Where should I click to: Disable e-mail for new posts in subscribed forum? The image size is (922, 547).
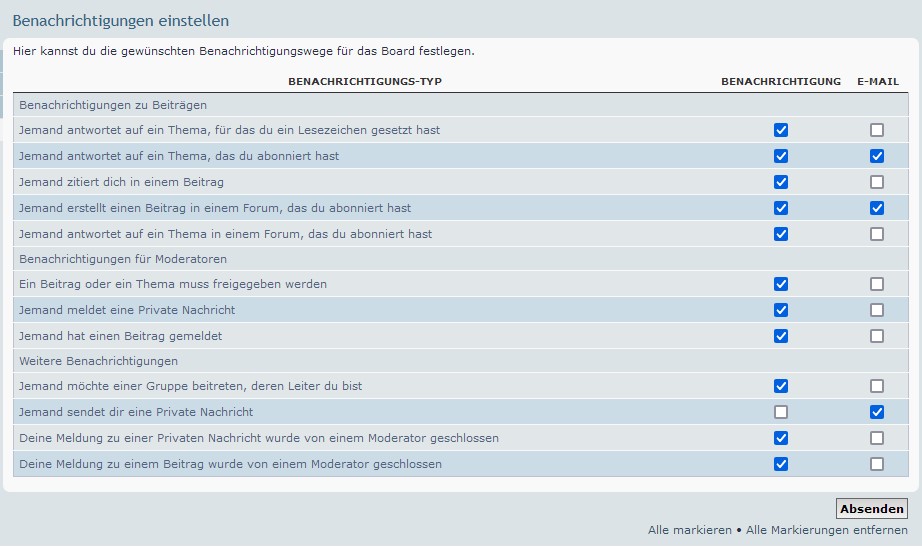877,208
